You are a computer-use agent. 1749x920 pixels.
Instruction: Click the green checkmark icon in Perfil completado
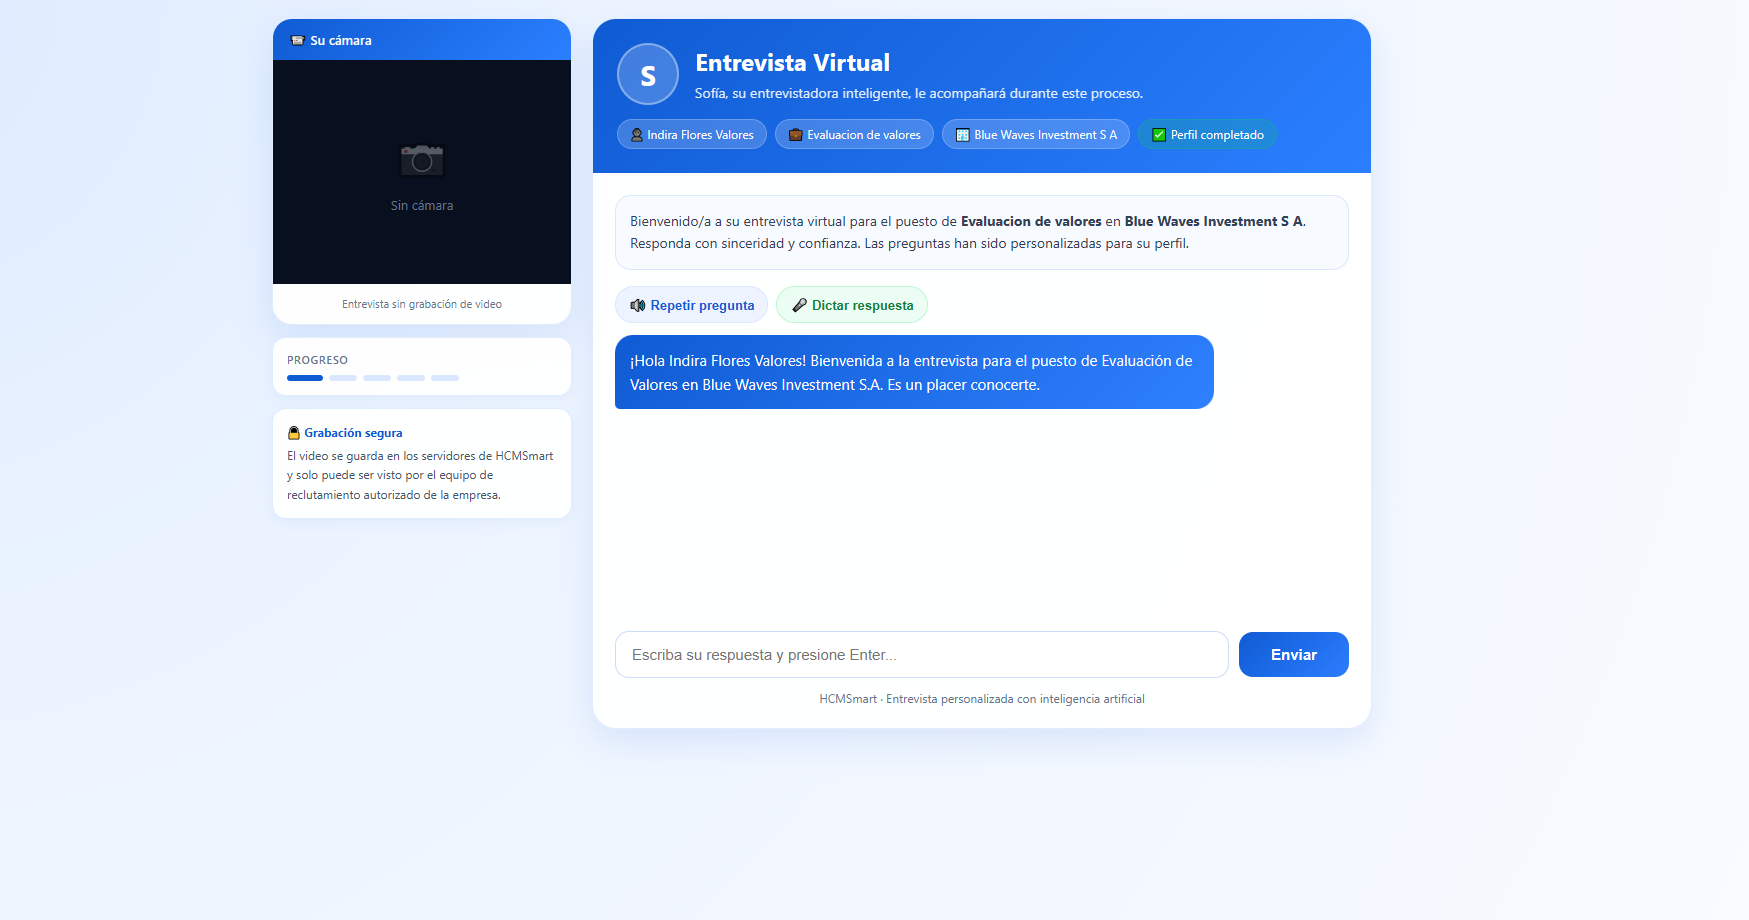coord(1159,135)
